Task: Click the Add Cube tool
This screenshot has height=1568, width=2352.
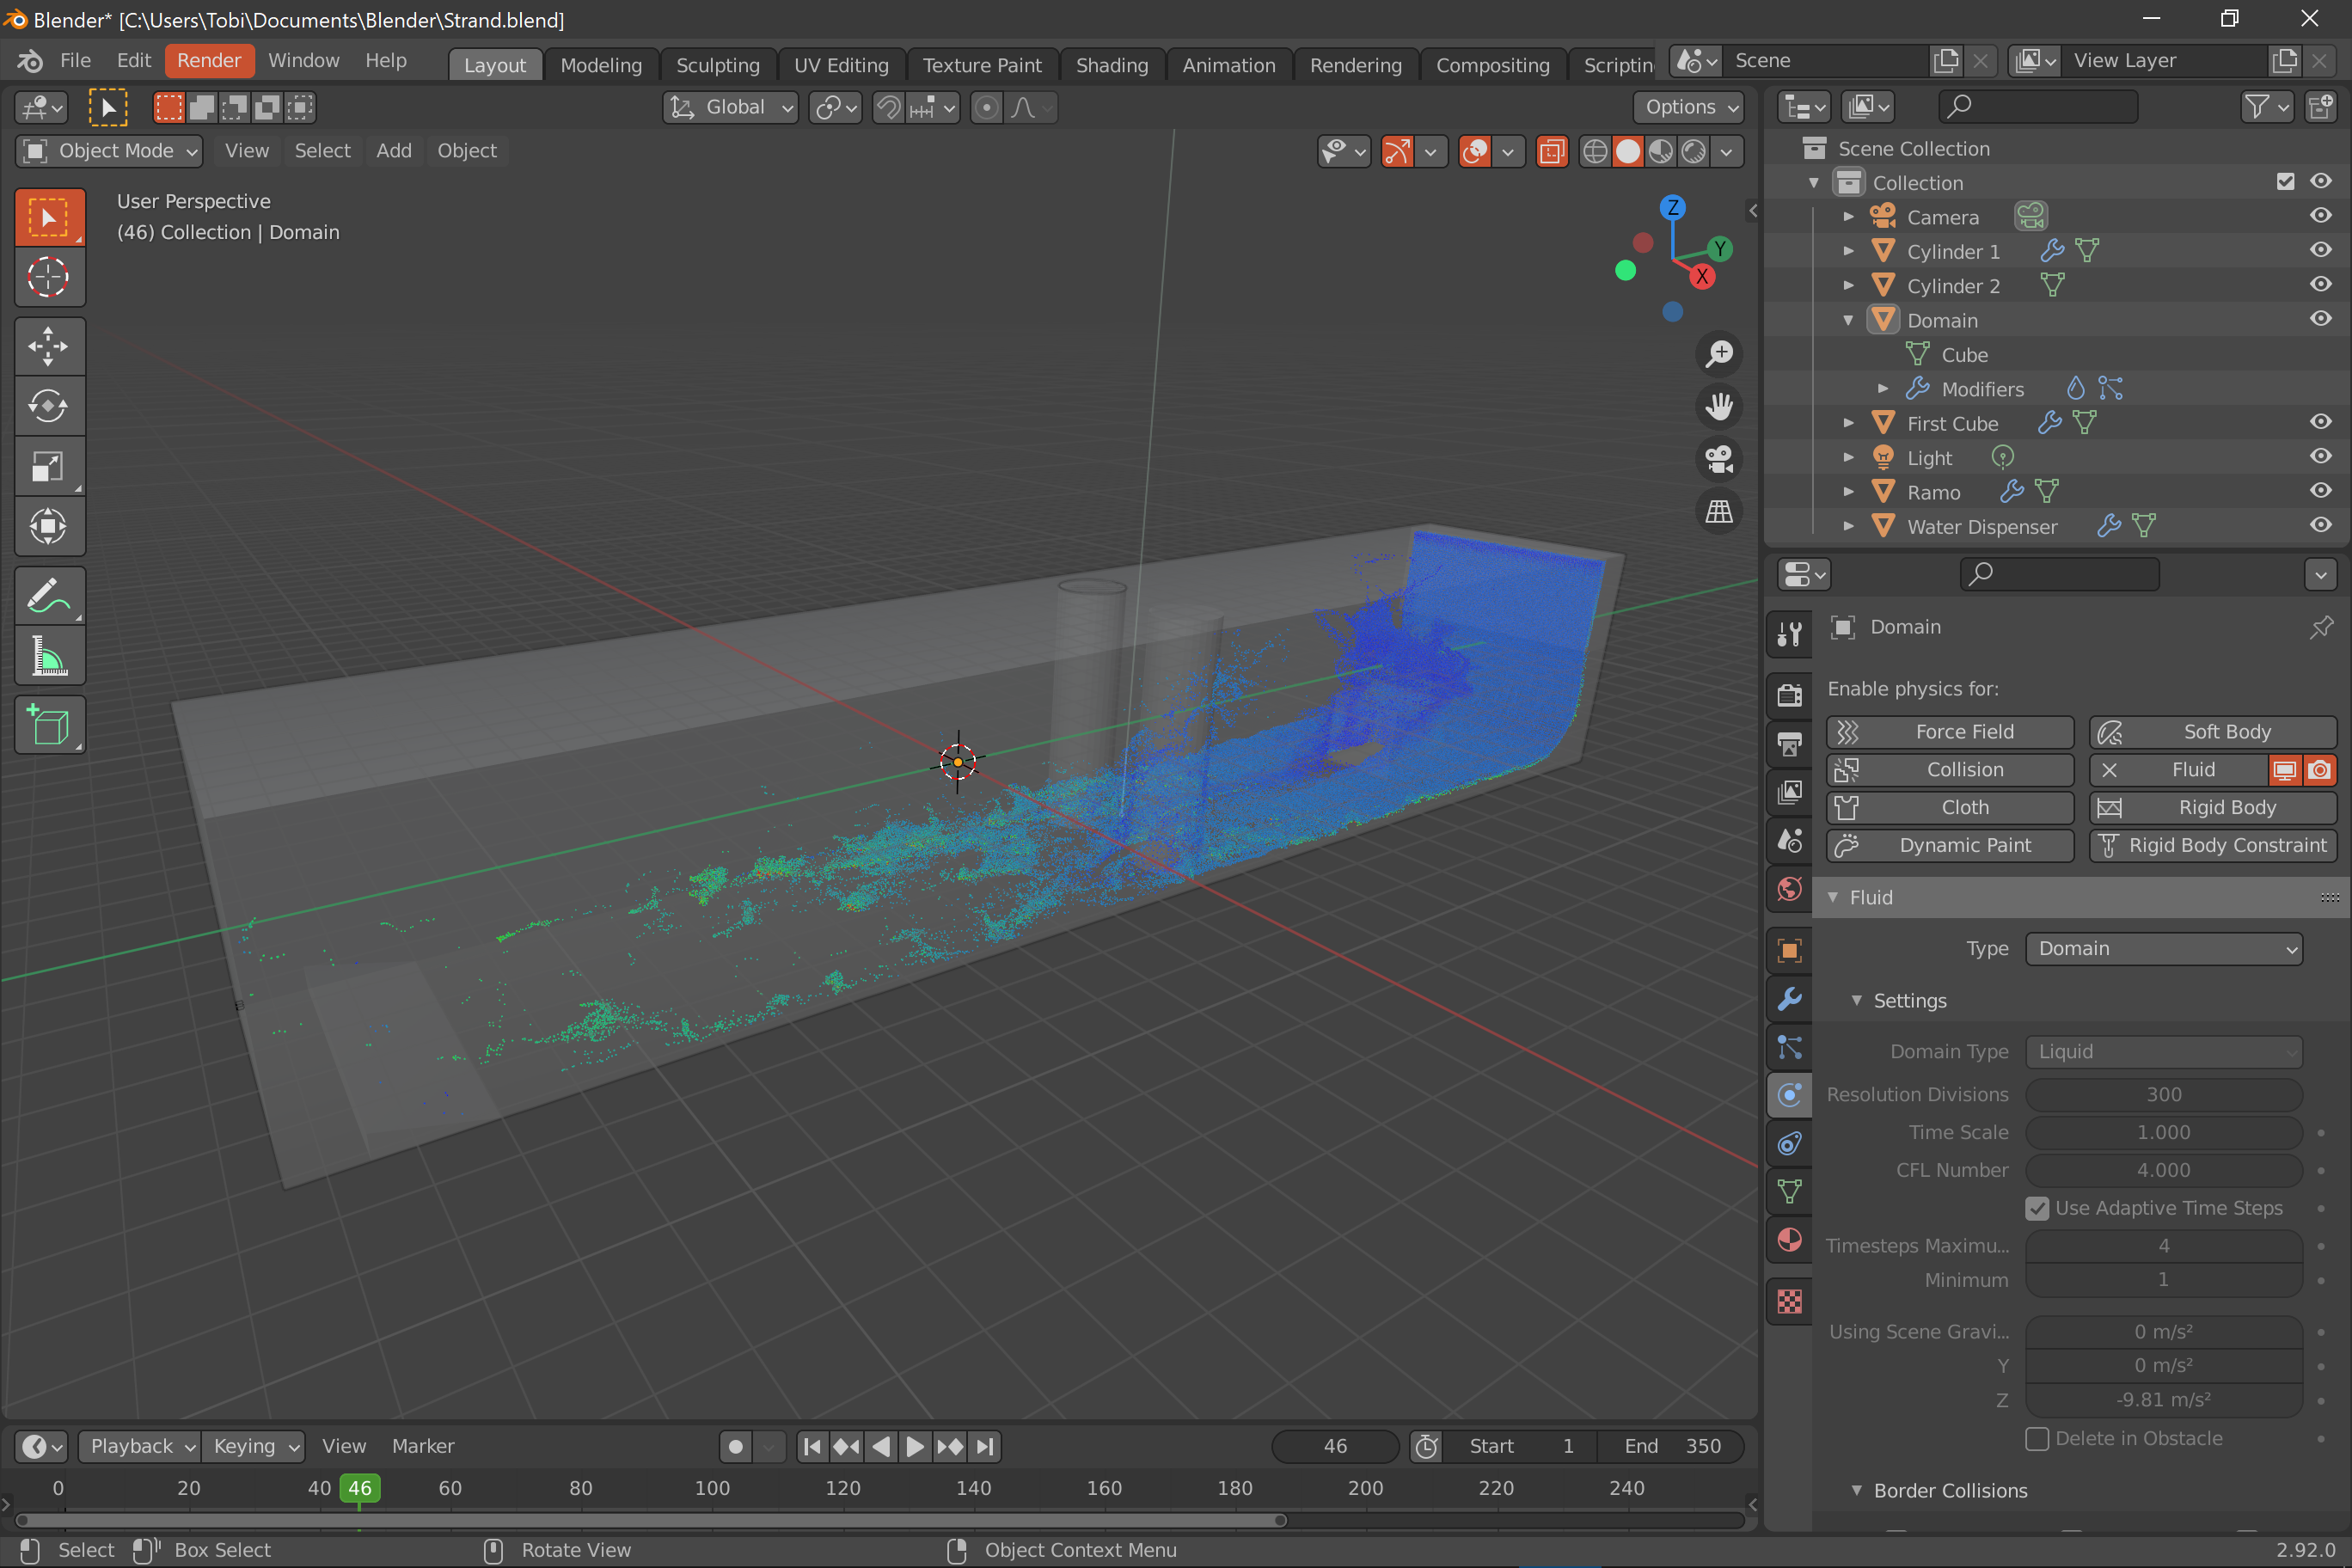Action: coord(48,724)
